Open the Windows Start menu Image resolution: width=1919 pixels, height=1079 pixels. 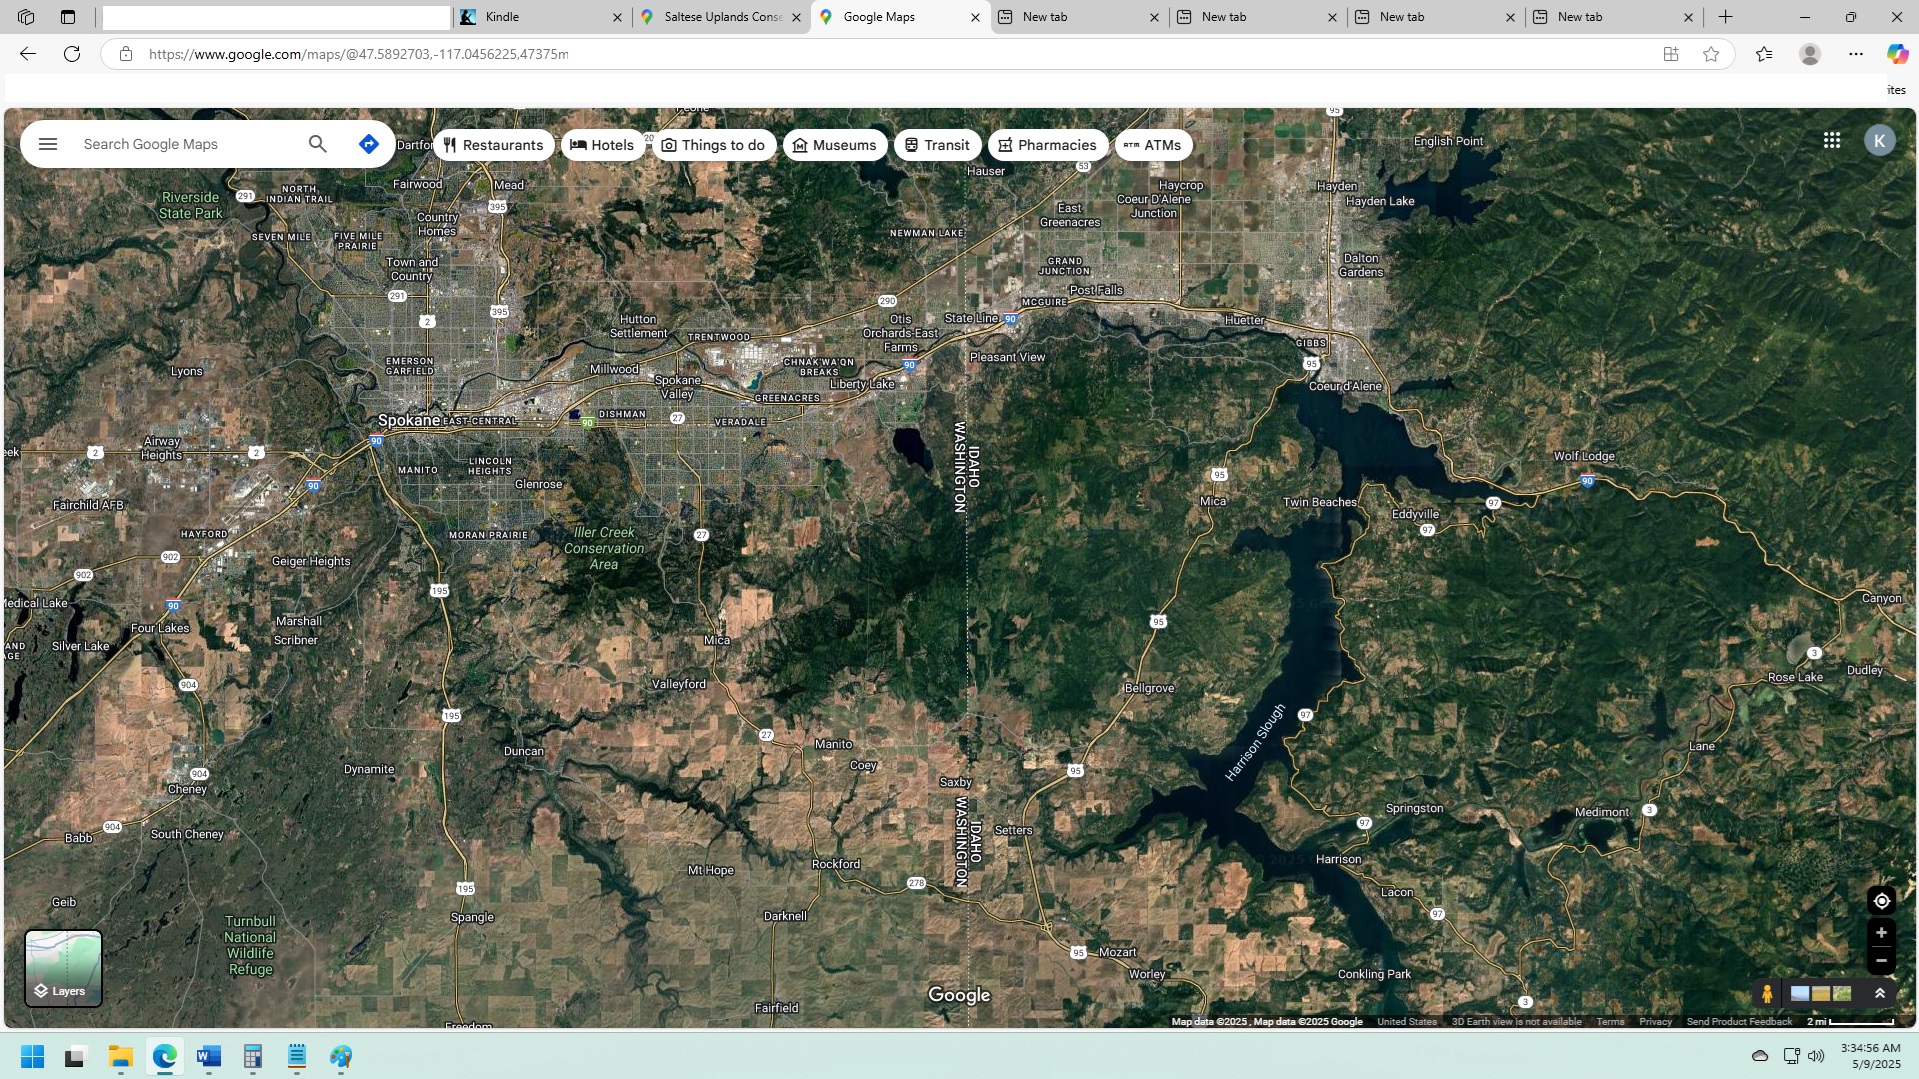coord(32,1056)
